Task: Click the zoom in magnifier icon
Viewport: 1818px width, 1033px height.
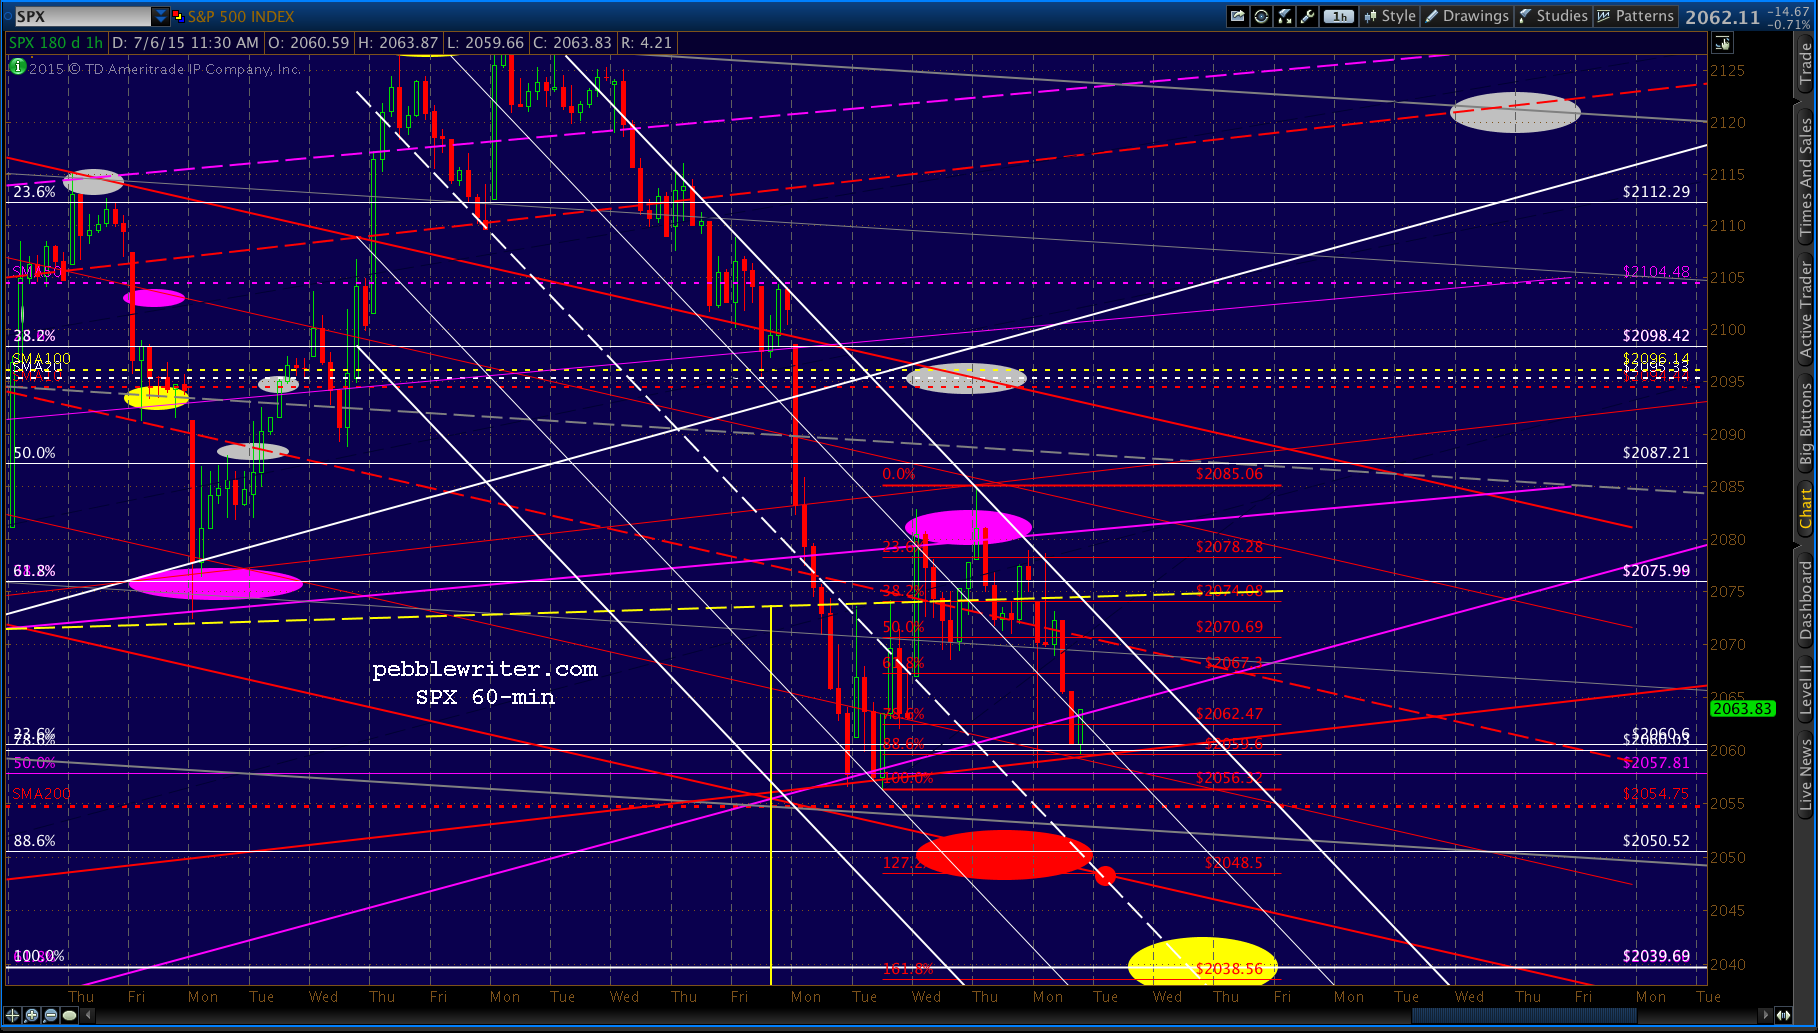Action: 32,1015
